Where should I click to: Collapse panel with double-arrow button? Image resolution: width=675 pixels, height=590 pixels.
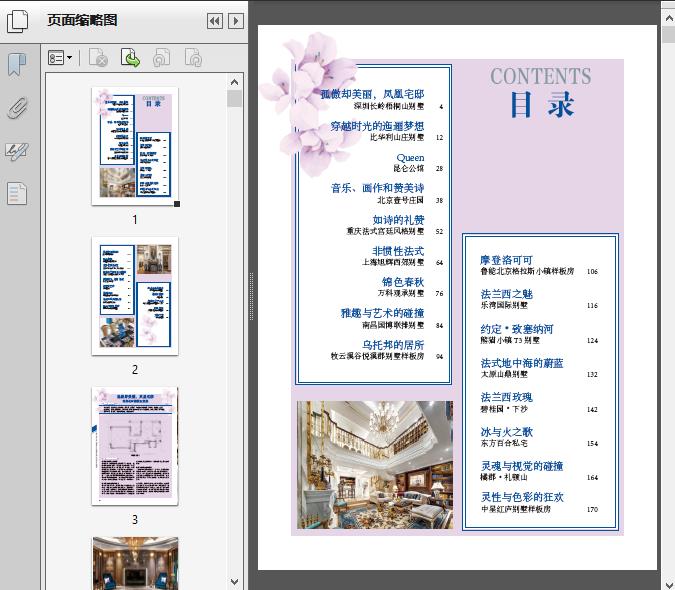pos(214,20)
